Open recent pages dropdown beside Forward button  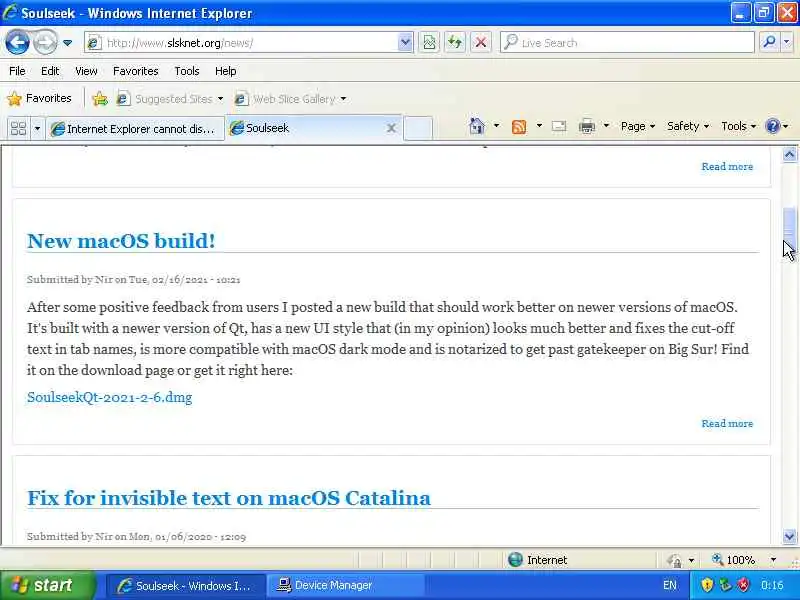coord(67,43)
